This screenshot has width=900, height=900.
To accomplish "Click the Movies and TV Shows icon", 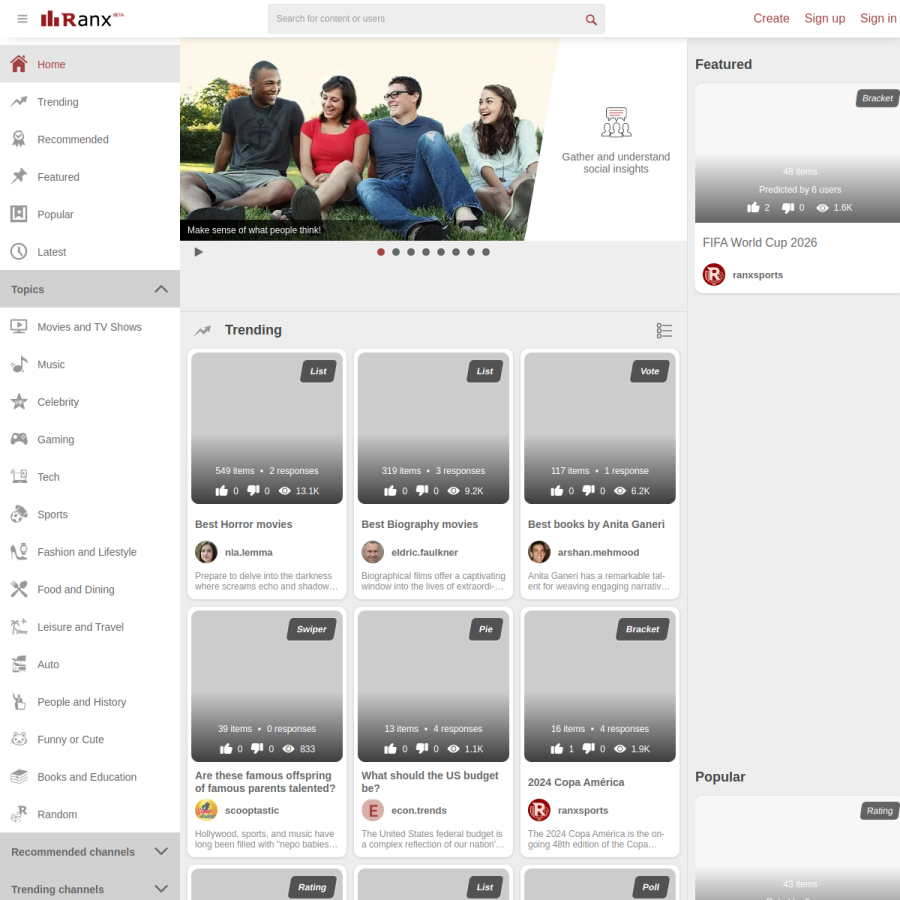I will coord(19,327).
